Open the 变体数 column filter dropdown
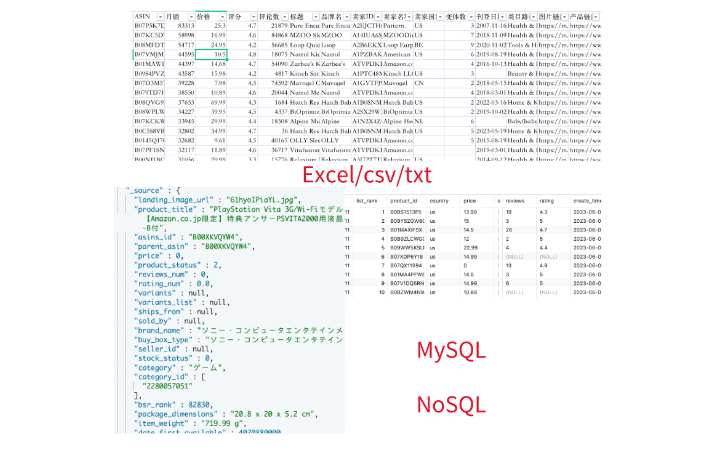Screen dimensions: 720x450 pos(471,17)
